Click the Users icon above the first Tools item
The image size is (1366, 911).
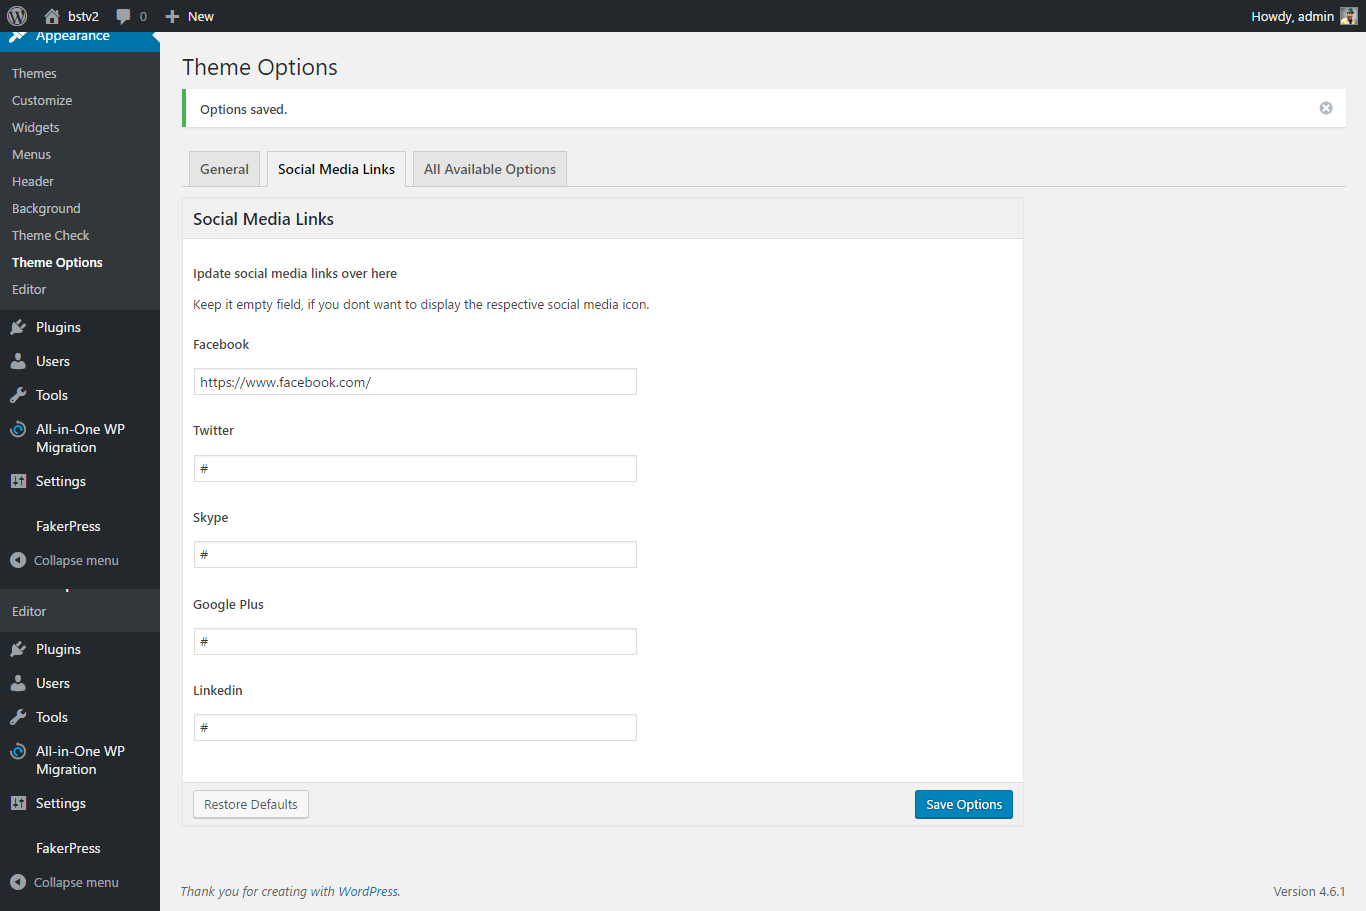coord(18,361)
